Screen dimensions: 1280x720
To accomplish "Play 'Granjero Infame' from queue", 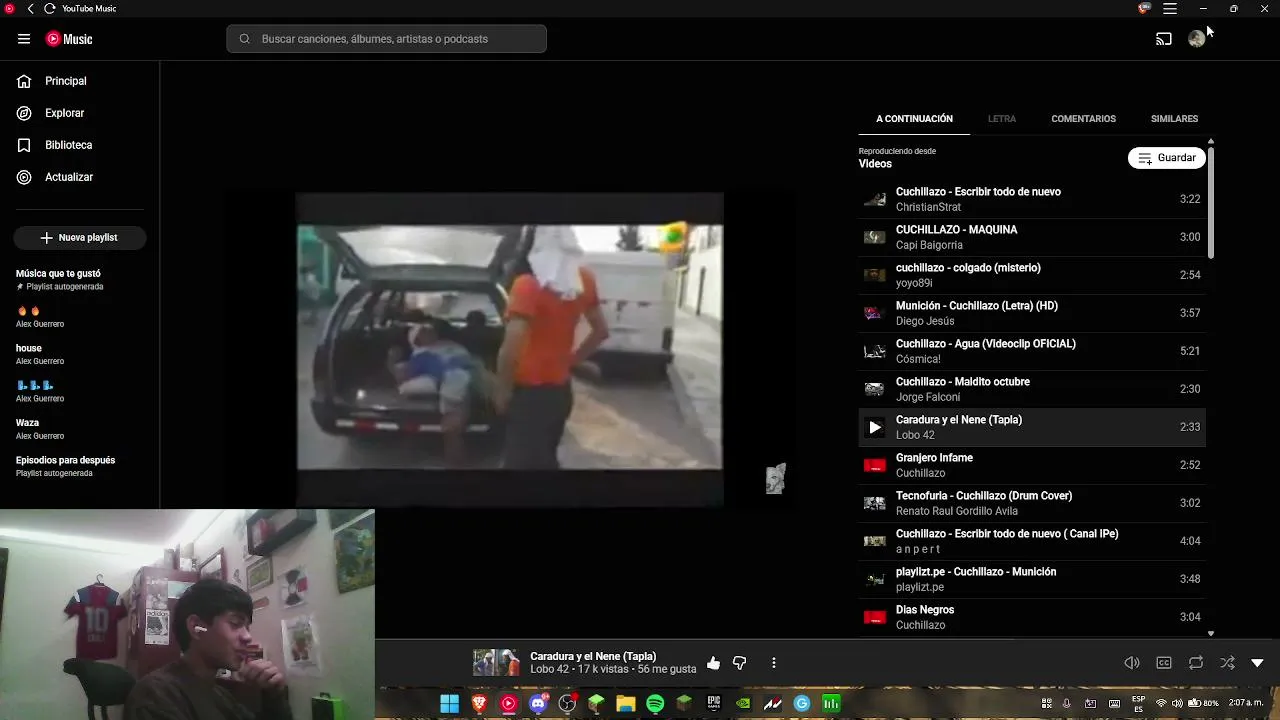I will pos(1032,465).
